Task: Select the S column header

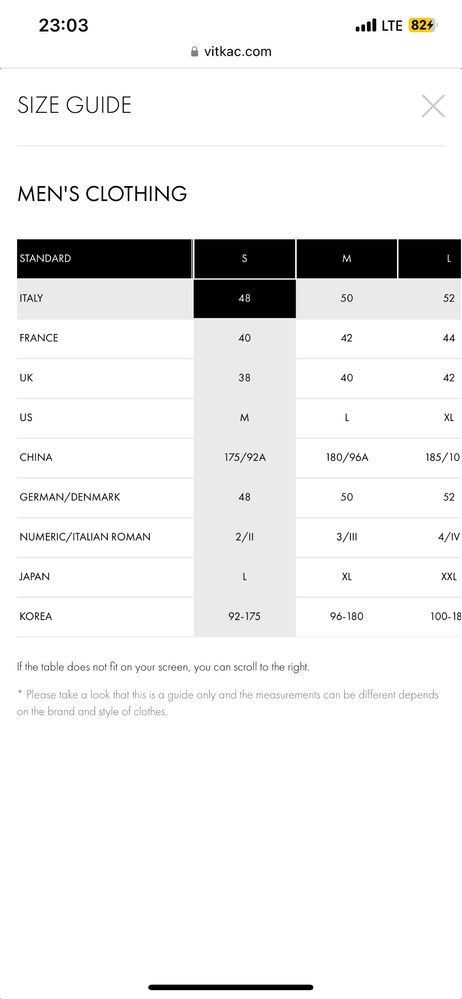Action: pos(245,259)
